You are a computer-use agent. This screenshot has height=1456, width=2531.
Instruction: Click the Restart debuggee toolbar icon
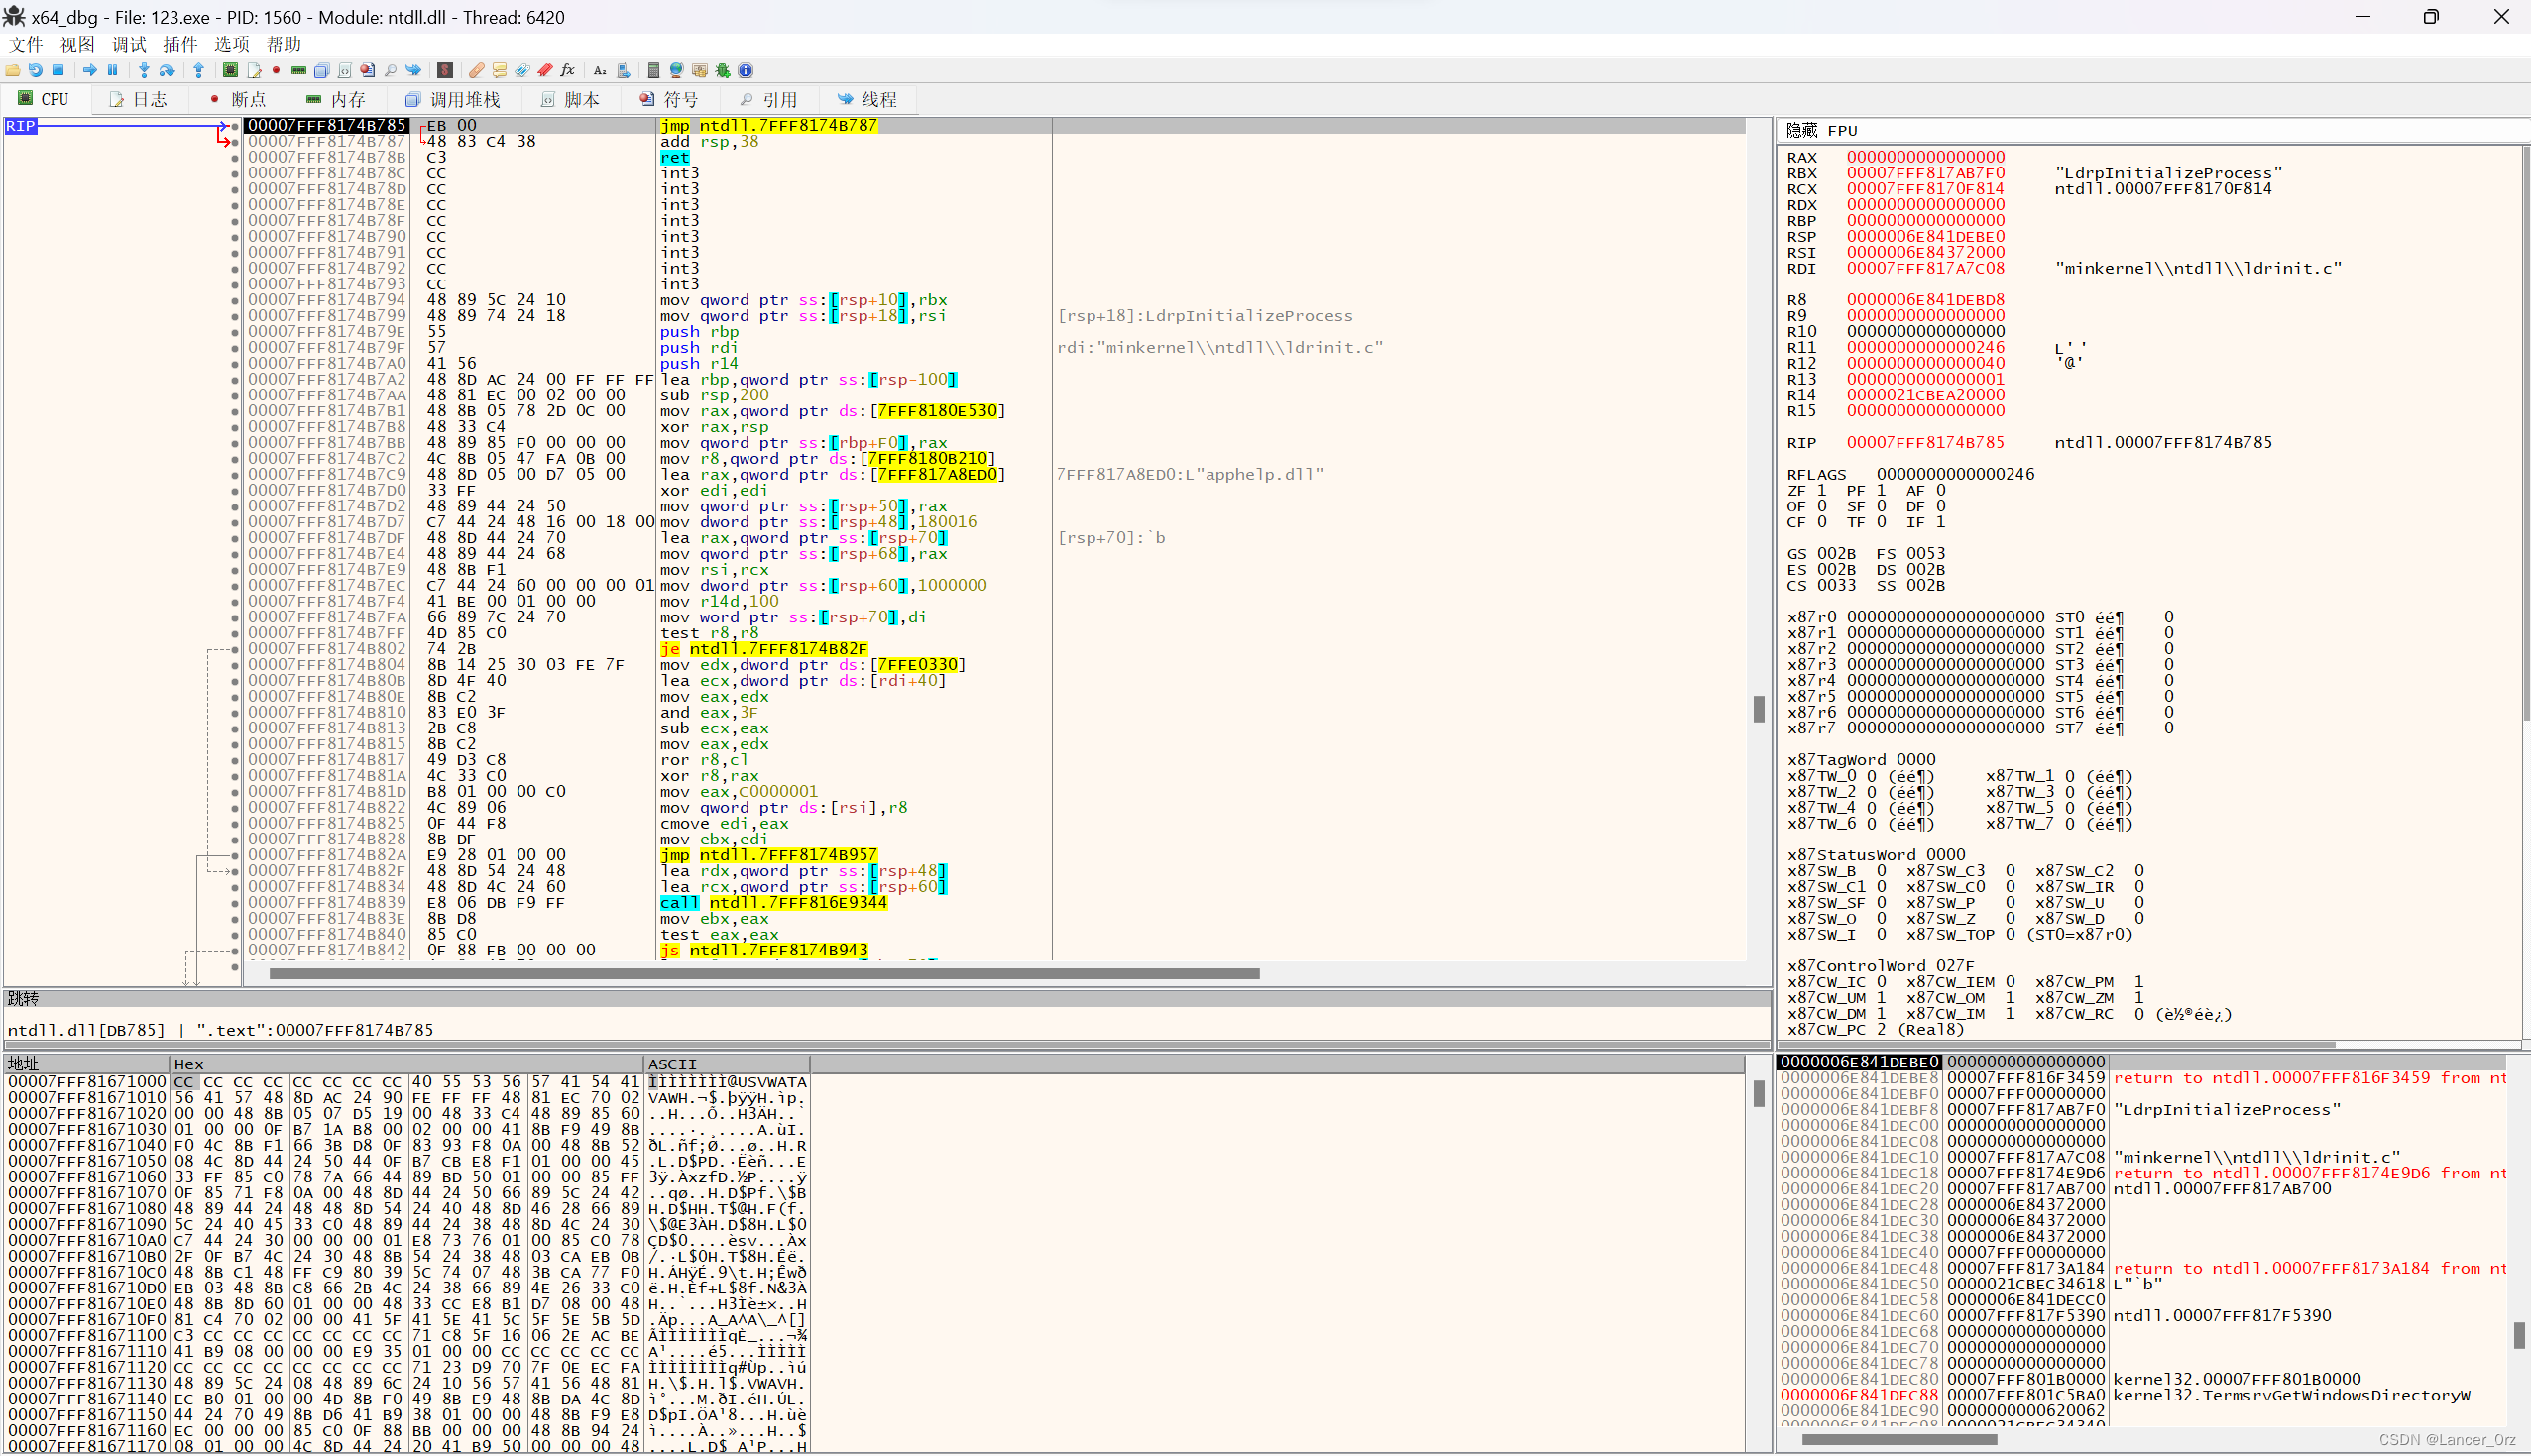[x=36, y=71]
